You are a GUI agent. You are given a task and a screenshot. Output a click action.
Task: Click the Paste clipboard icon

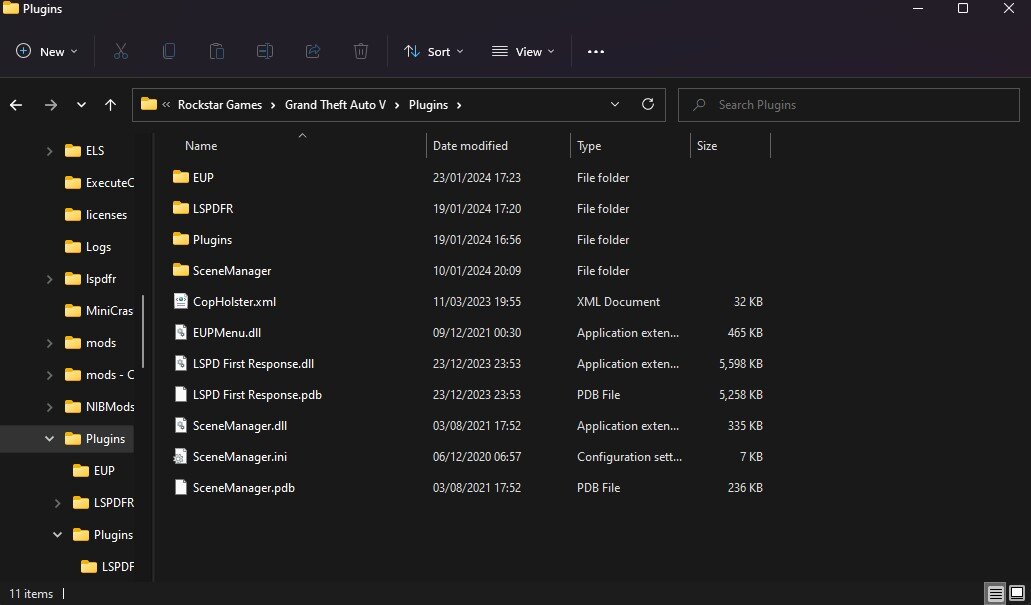(x=217, y=51)
